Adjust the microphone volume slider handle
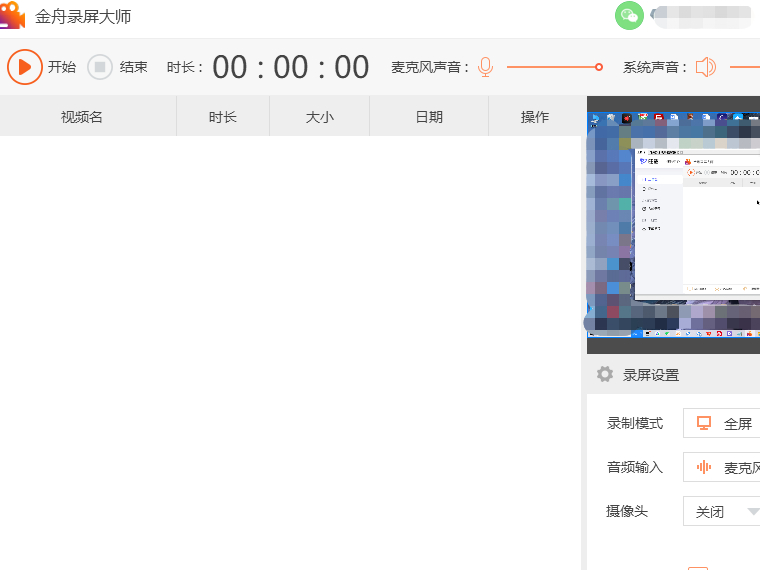The height and width of the screenshot is (570, 760). (x=599, y=67)
